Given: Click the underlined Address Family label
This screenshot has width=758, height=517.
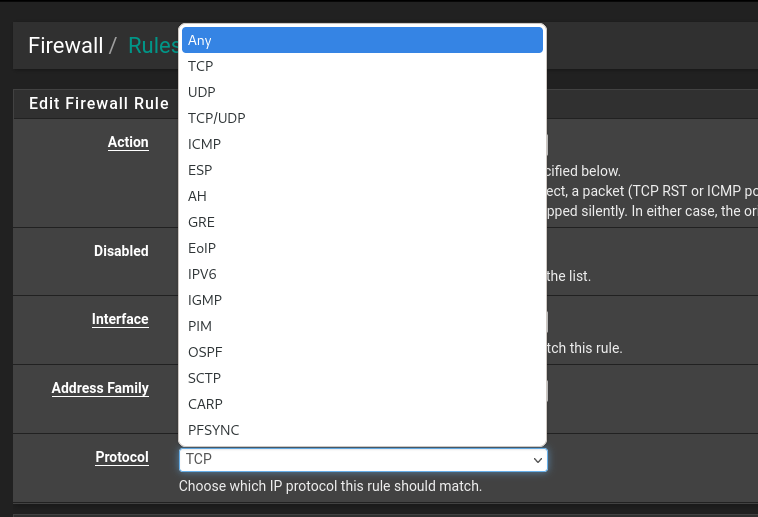Looking at the screenshot, I should pyautogui.click(x=100, y=388).
